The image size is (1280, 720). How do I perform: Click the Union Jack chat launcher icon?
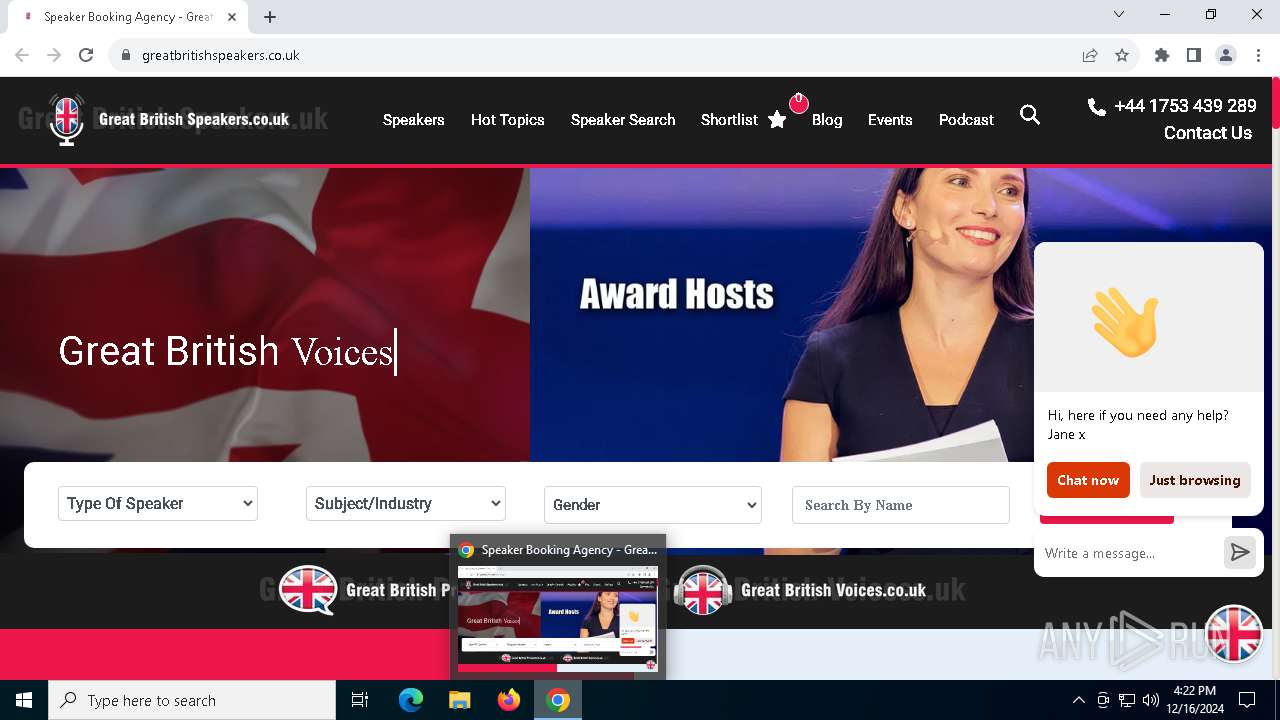tap(1234, 633)
